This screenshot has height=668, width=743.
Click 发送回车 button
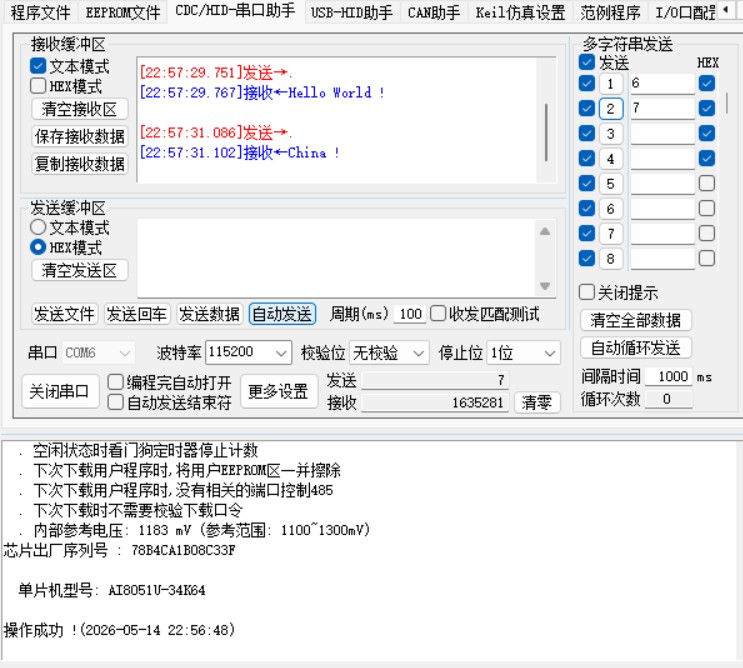pyautogui.click(x=136, y=314)
